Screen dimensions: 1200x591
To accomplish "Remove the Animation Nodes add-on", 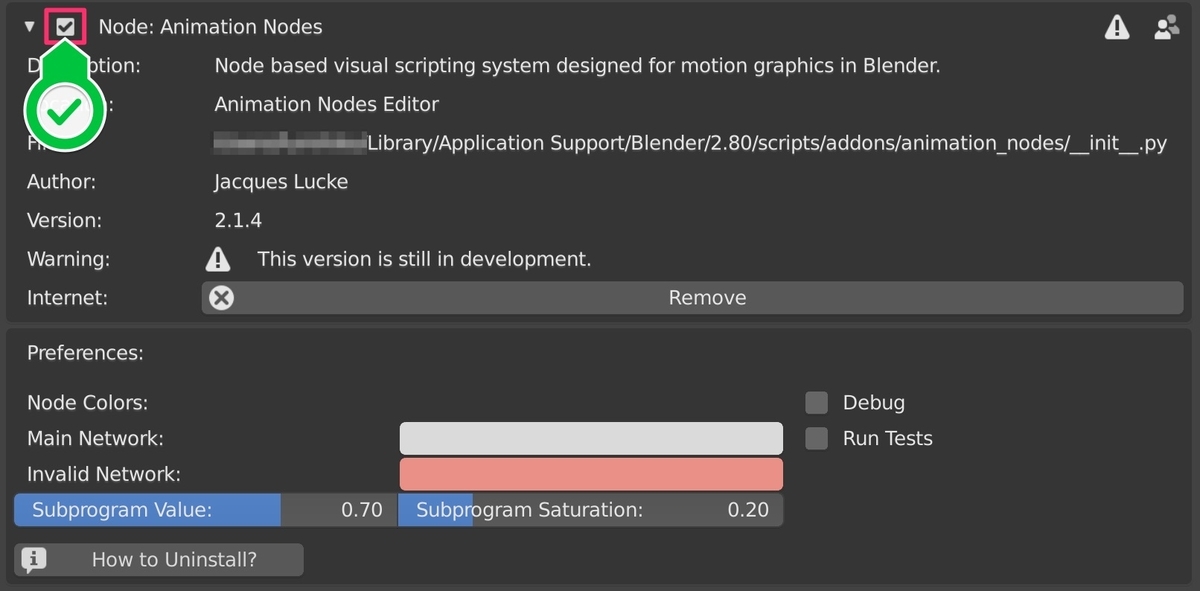I will (692, 298).
